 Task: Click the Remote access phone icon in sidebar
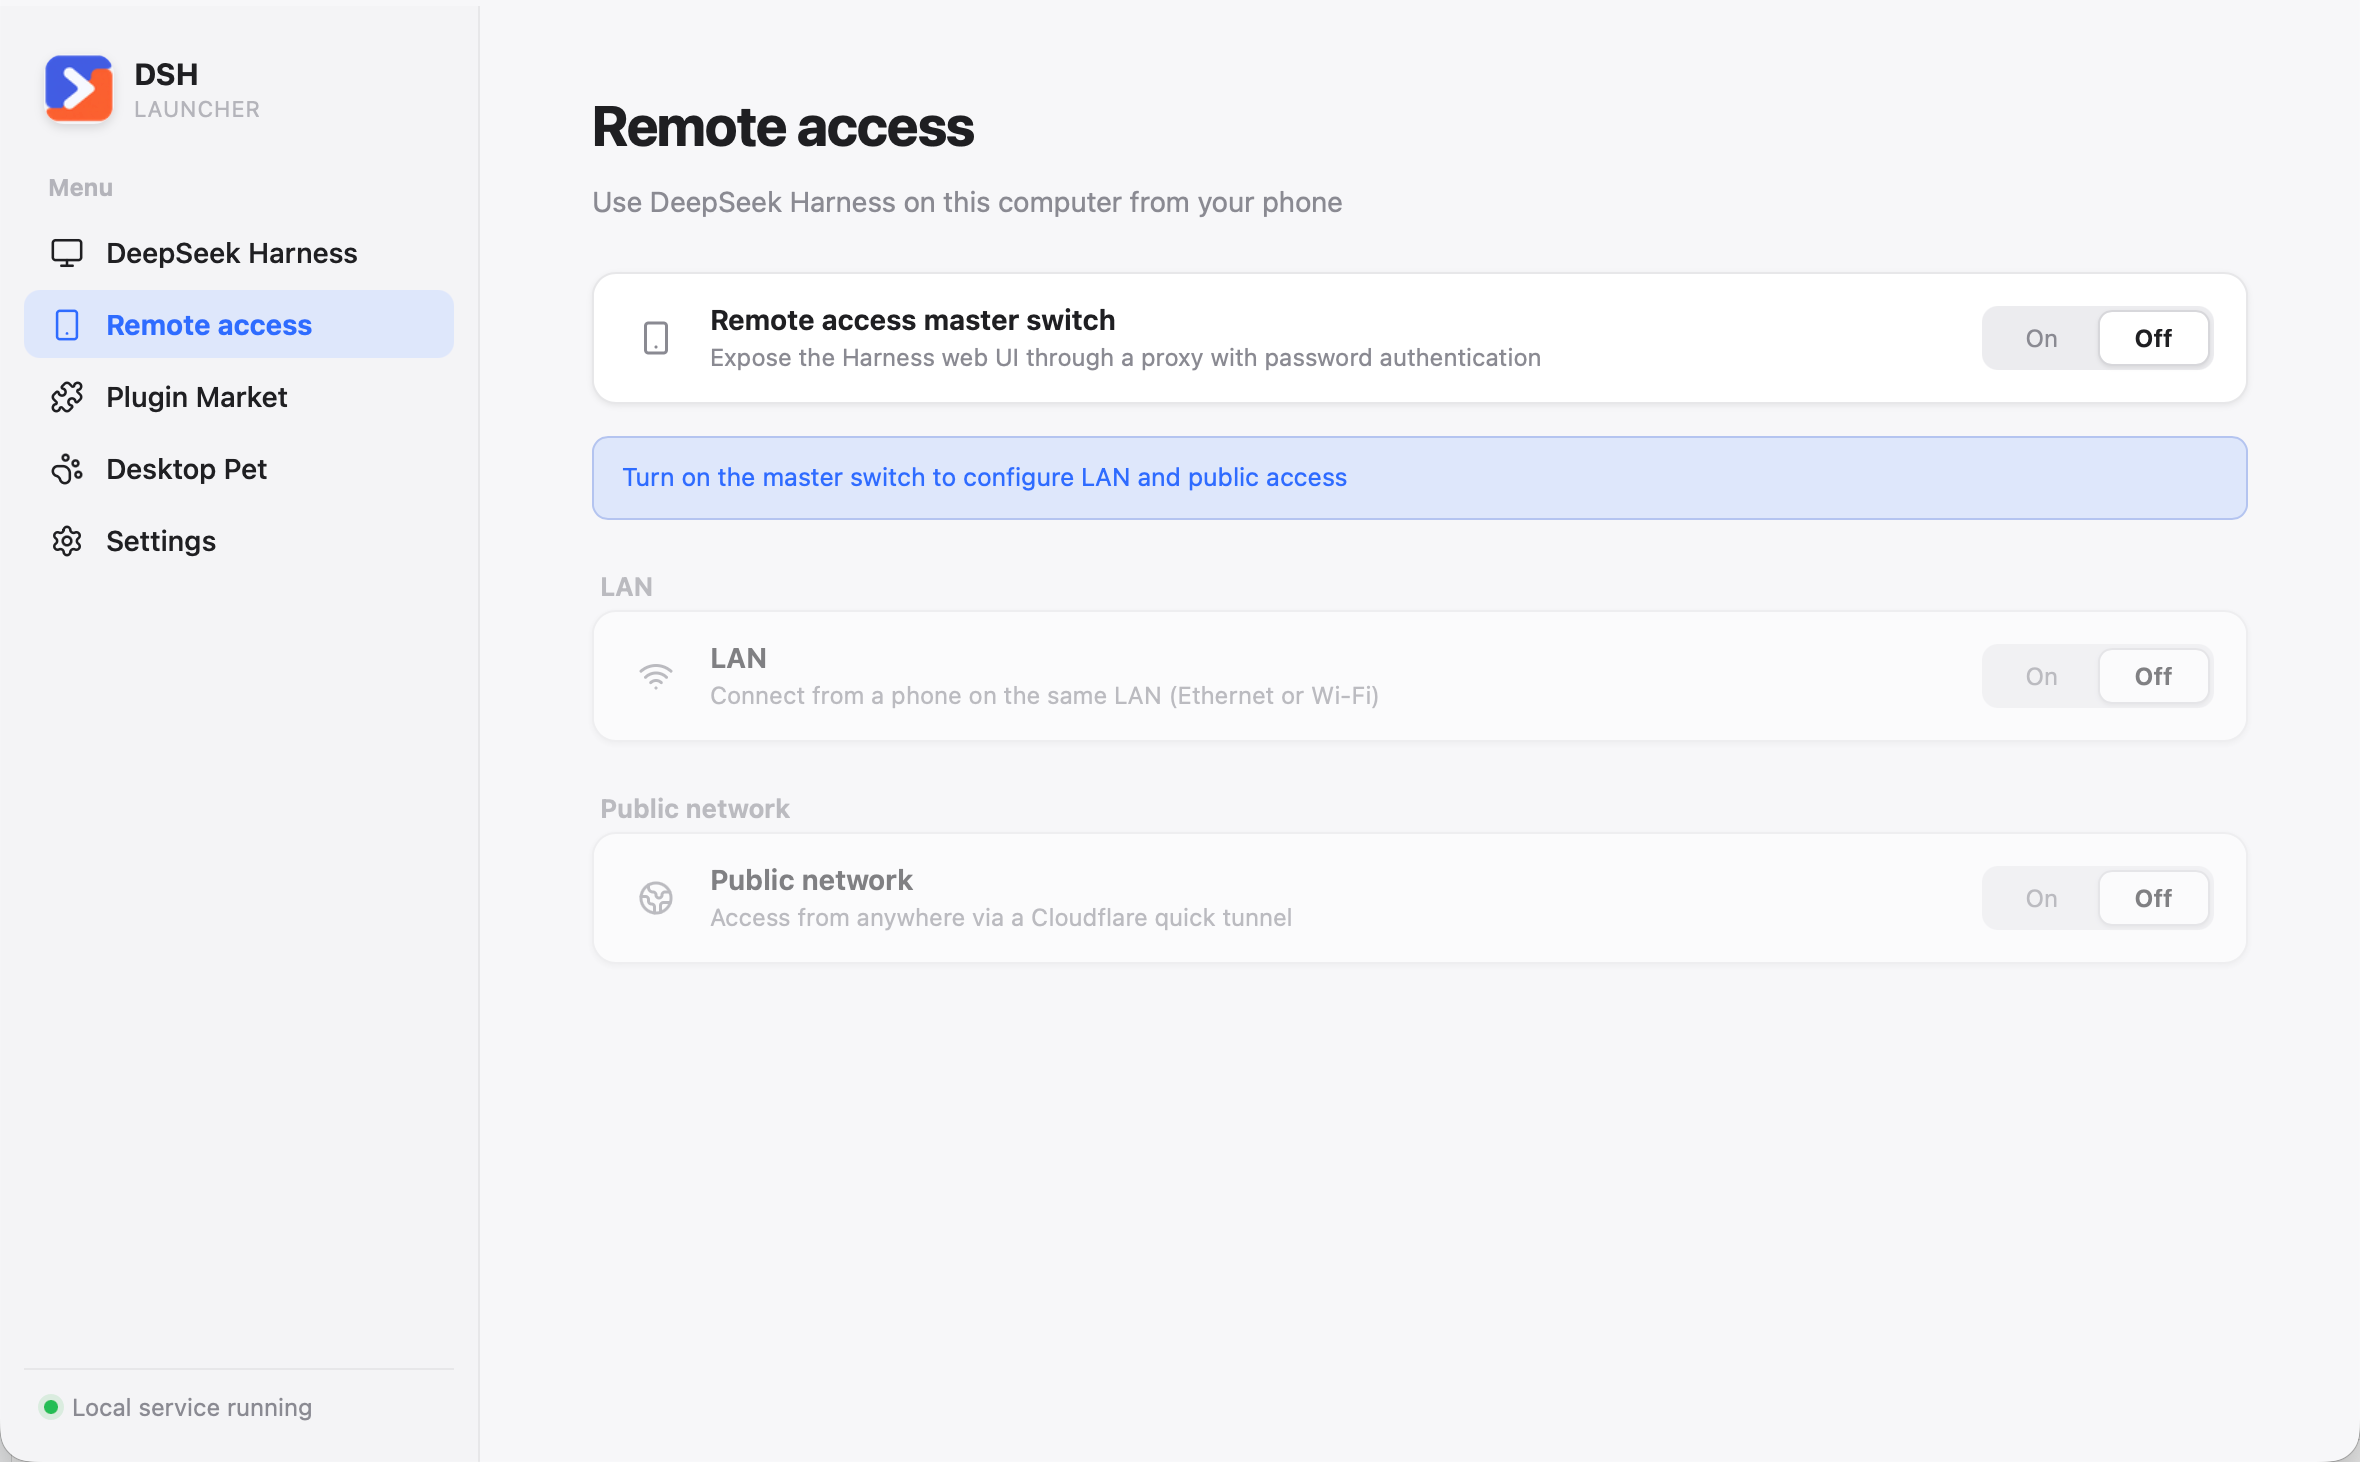click(67, 325)
